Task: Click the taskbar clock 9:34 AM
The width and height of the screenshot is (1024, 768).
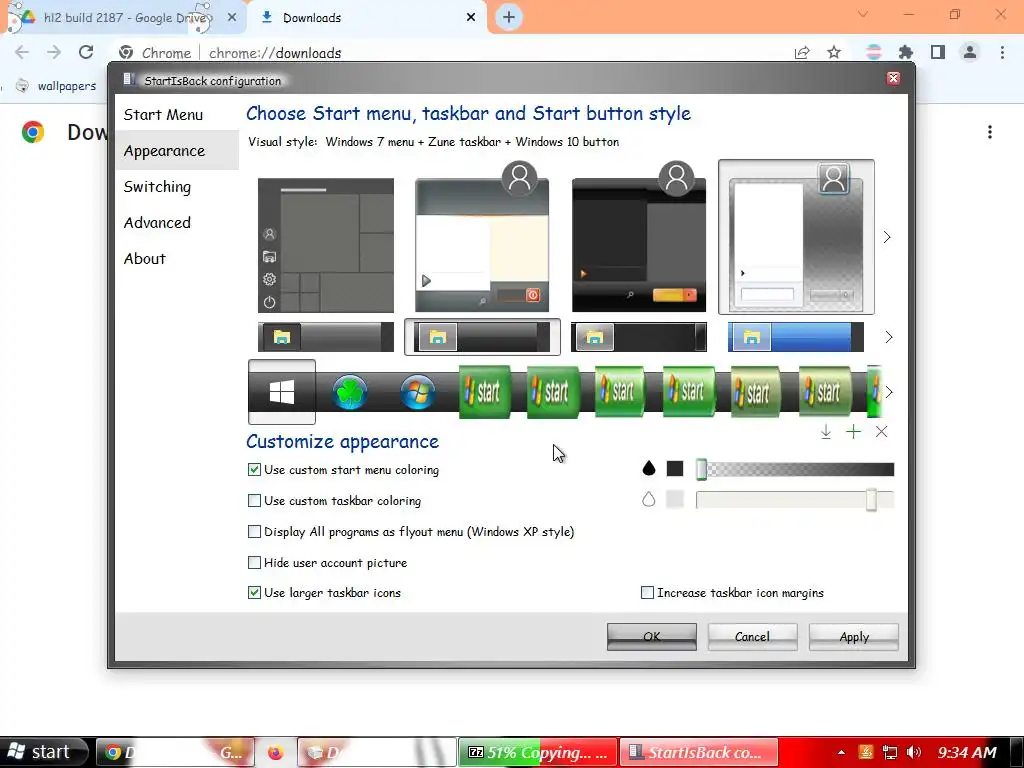Action: (x=967, y=752)
